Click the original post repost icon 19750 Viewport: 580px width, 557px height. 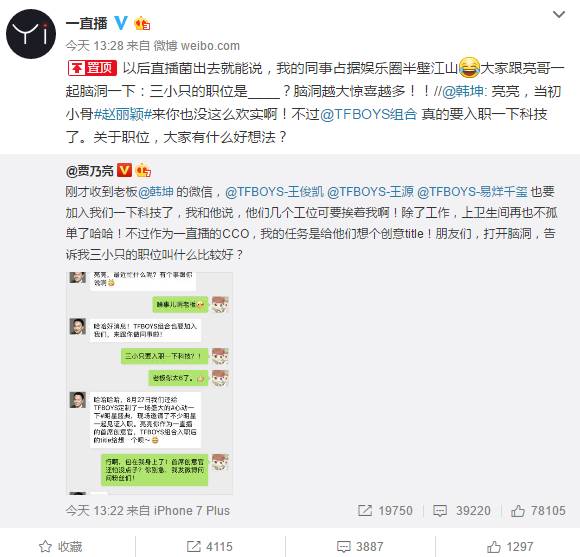[x=385, y=511]
